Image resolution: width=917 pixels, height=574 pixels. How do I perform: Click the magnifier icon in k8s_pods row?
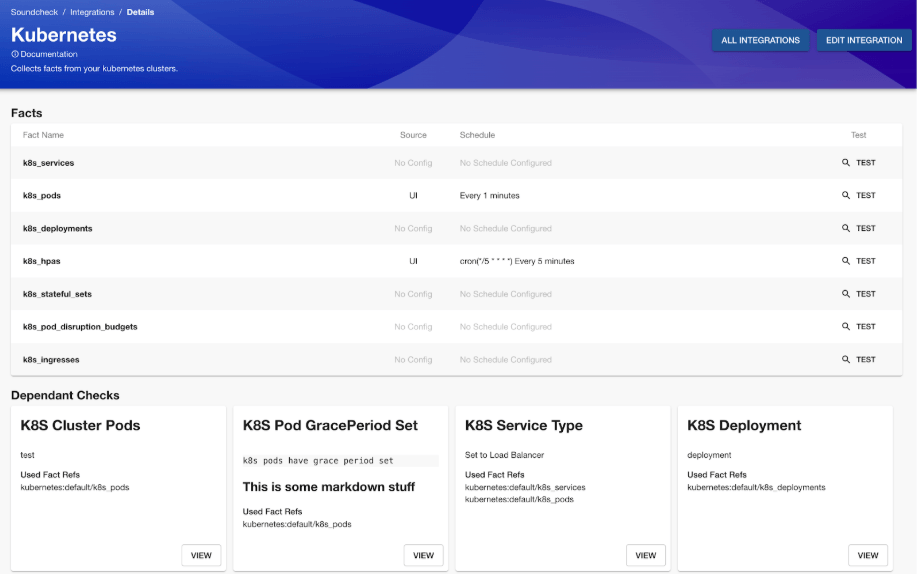point(846,195)
